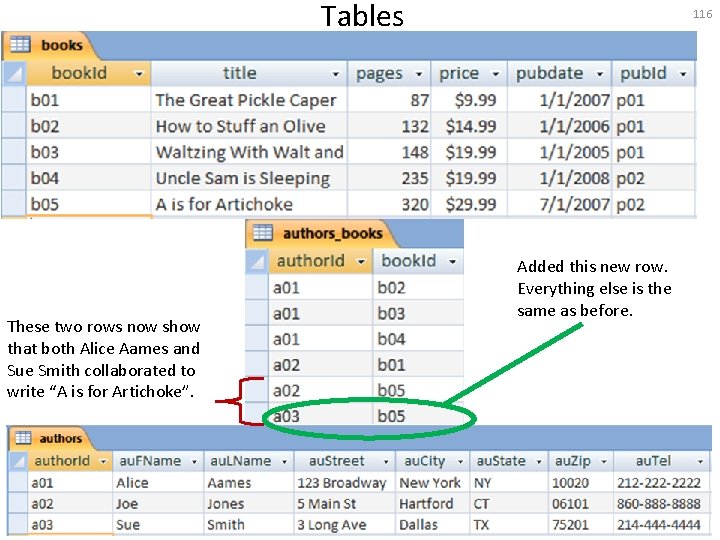Click auTel cell "212-222-2222"
This screenshot has height=540, width=720.
click(662, 483)
